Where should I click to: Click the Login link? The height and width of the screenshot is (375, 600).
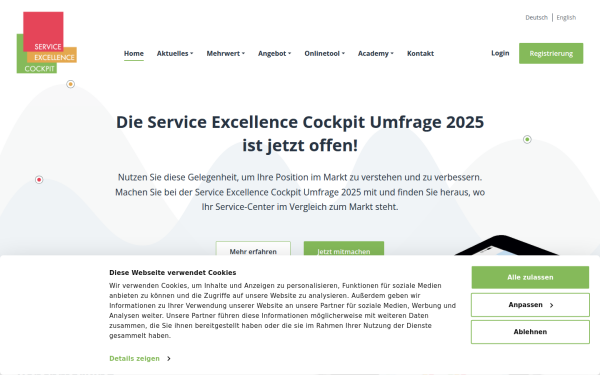500,53
